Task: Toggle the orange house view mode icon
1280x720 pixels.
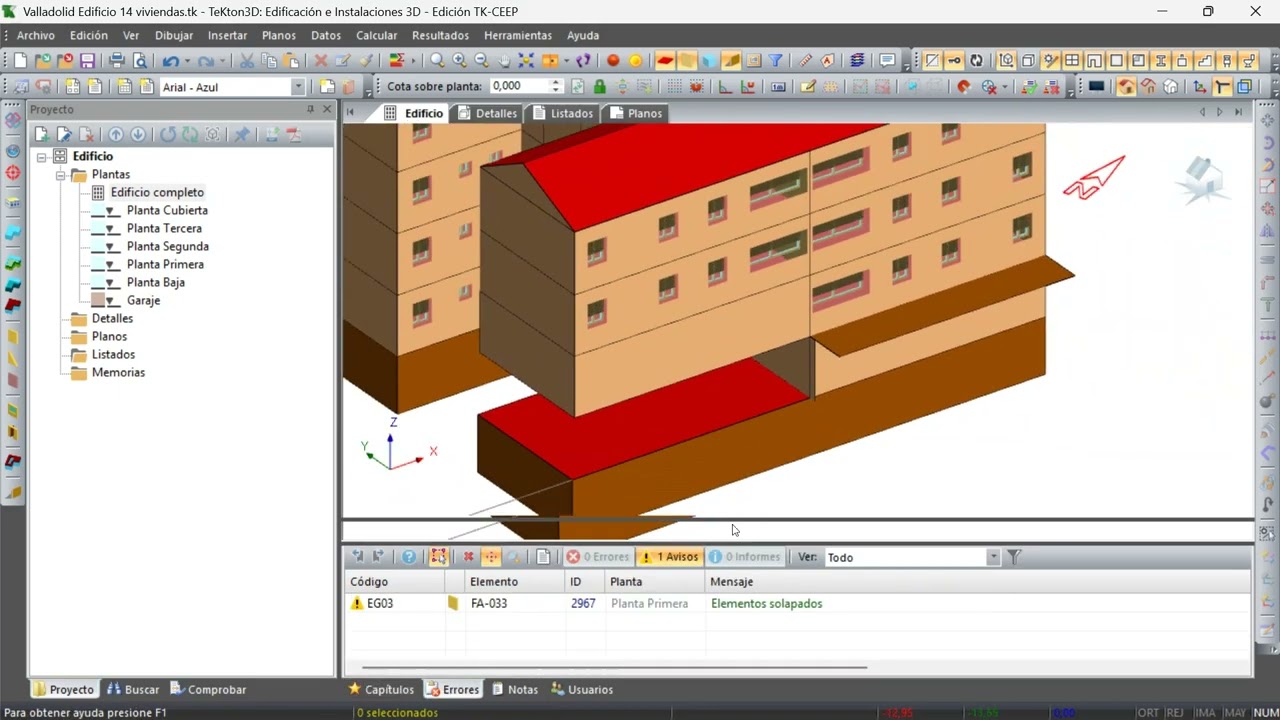Action: click(x=1126, y=87)
